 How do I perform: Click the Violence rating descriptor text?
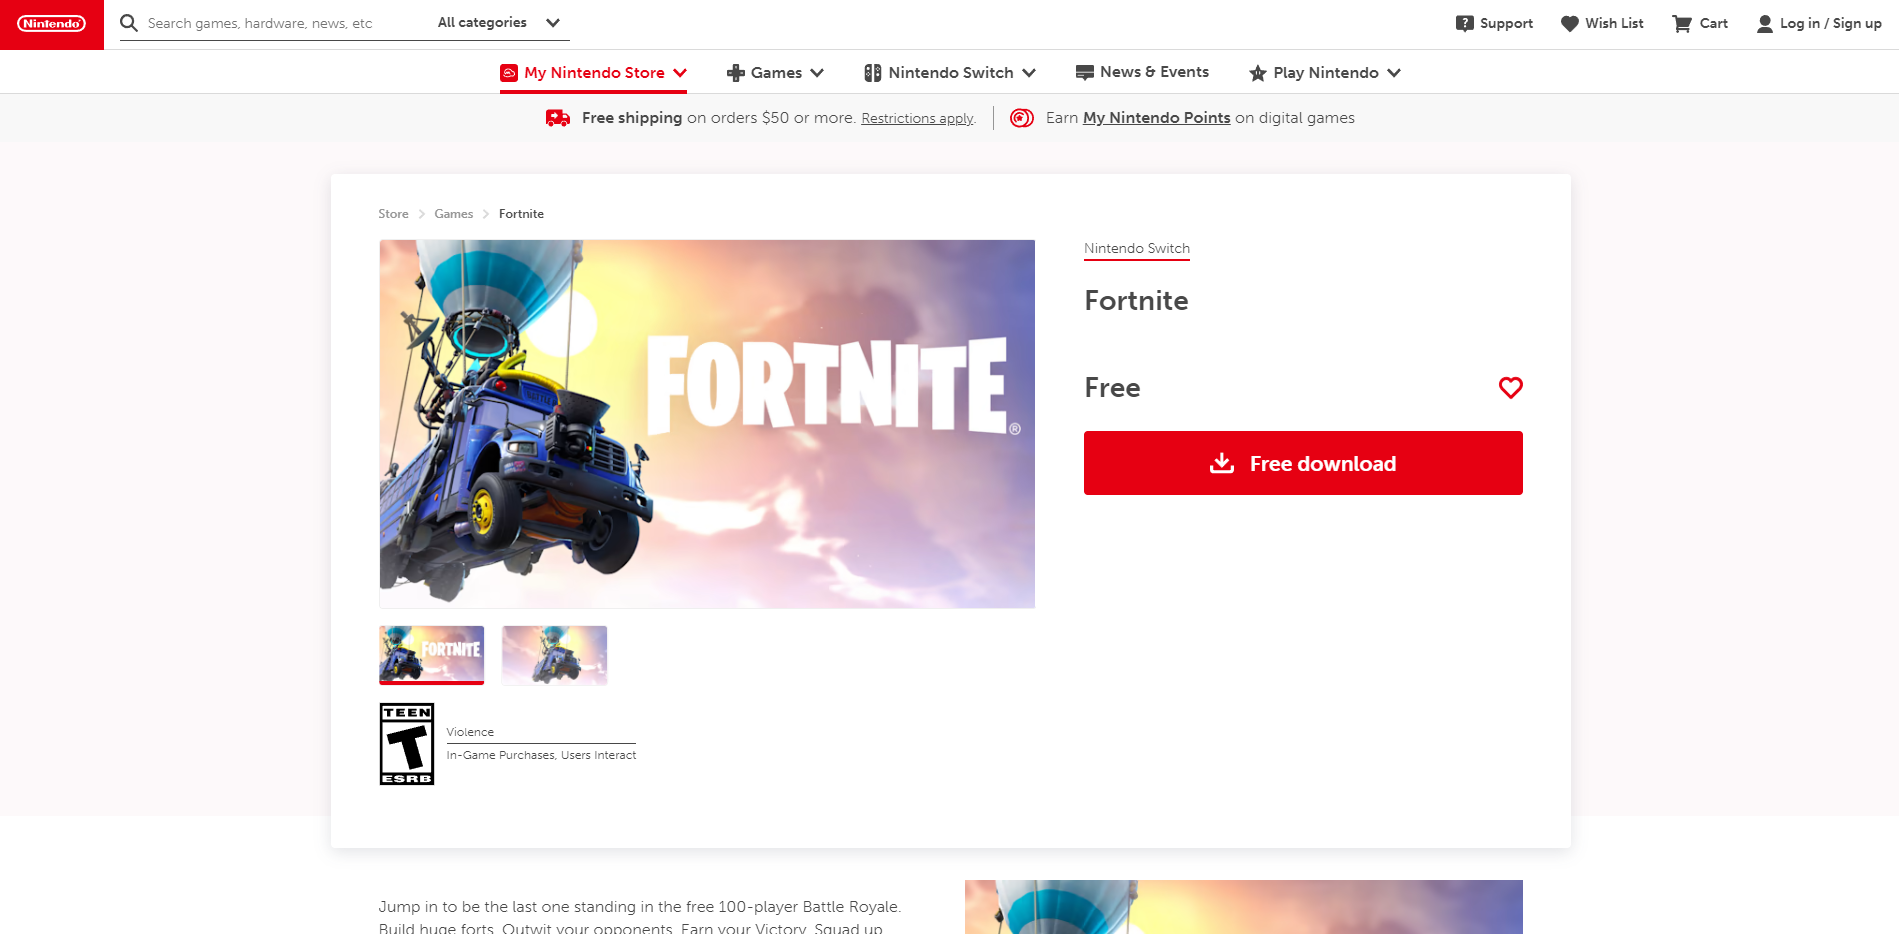[x=470, y=732]
